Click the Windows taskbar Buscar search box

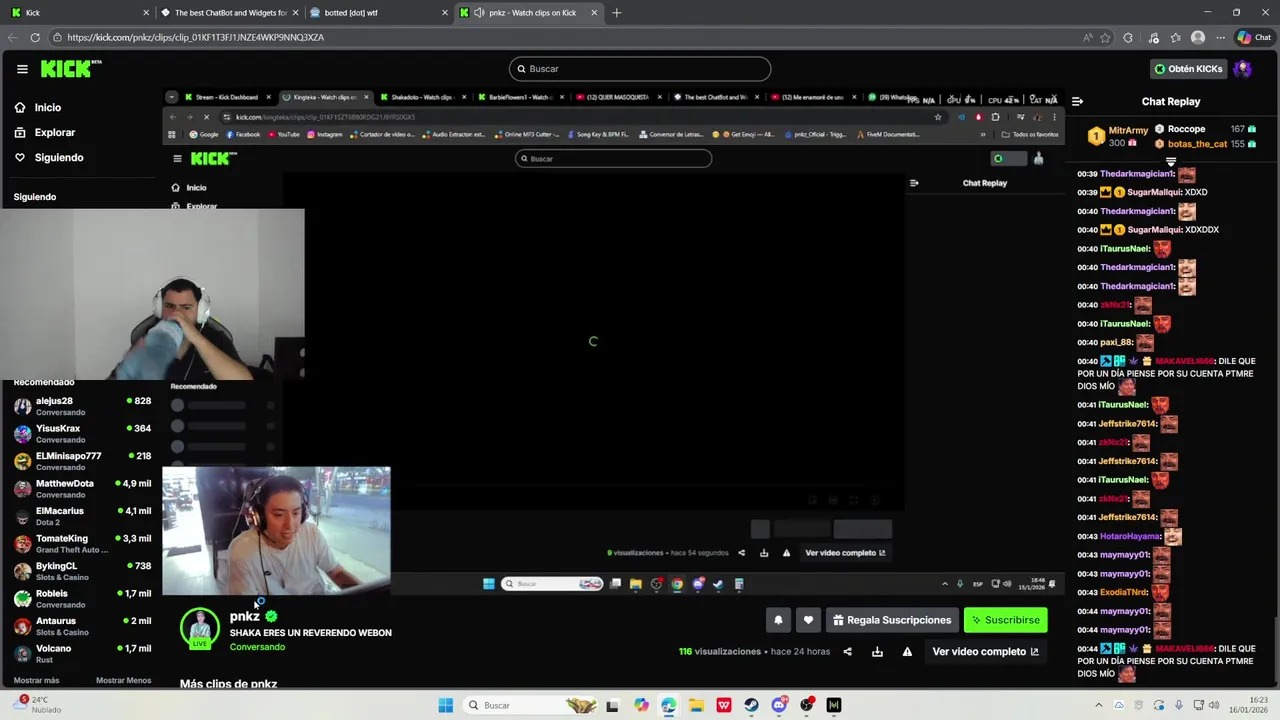pos(530,705)
